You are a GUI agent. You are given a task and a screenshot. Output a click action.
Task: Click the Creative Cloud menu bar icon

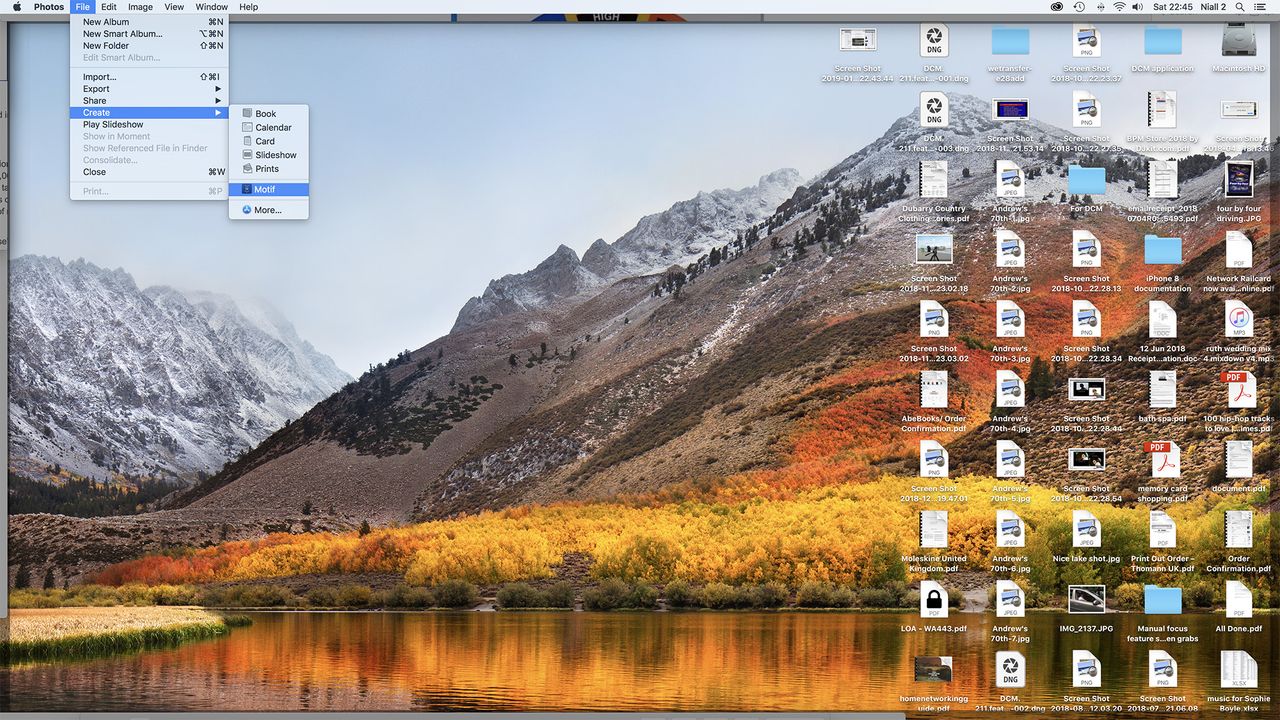click(1057, 7)
